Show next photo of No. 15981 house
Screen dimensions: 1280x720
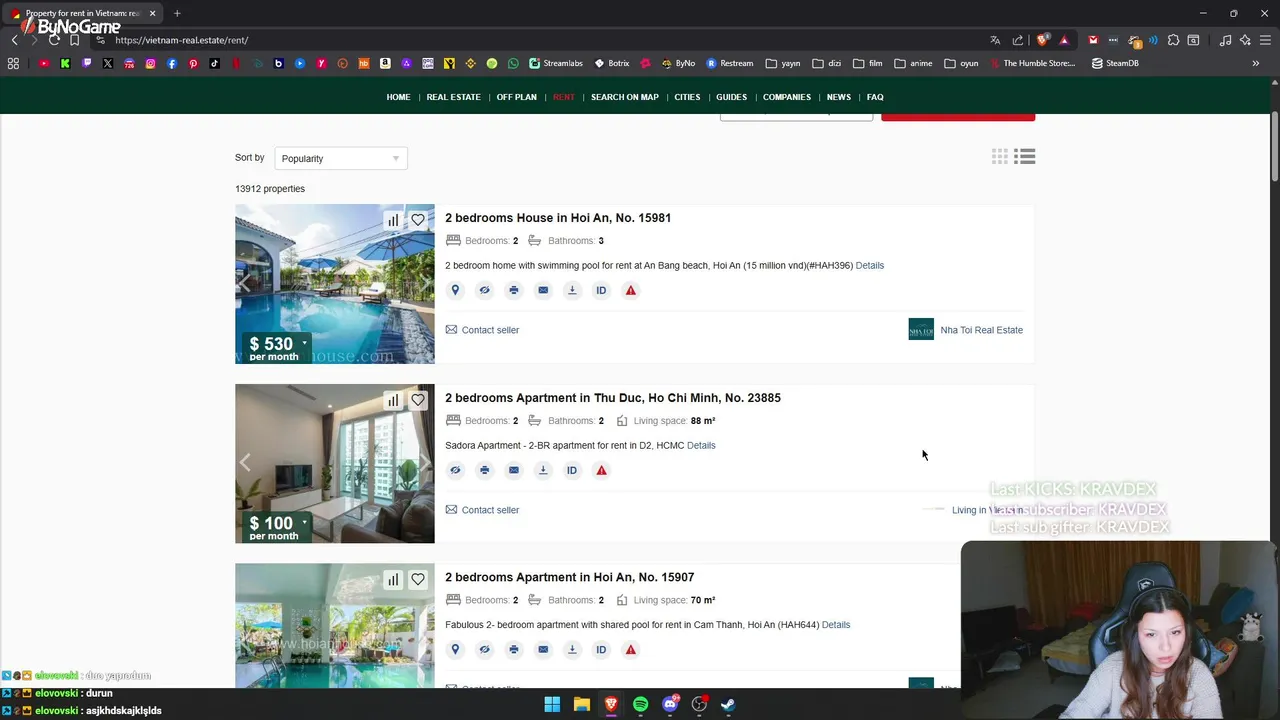tap(424, 284)
